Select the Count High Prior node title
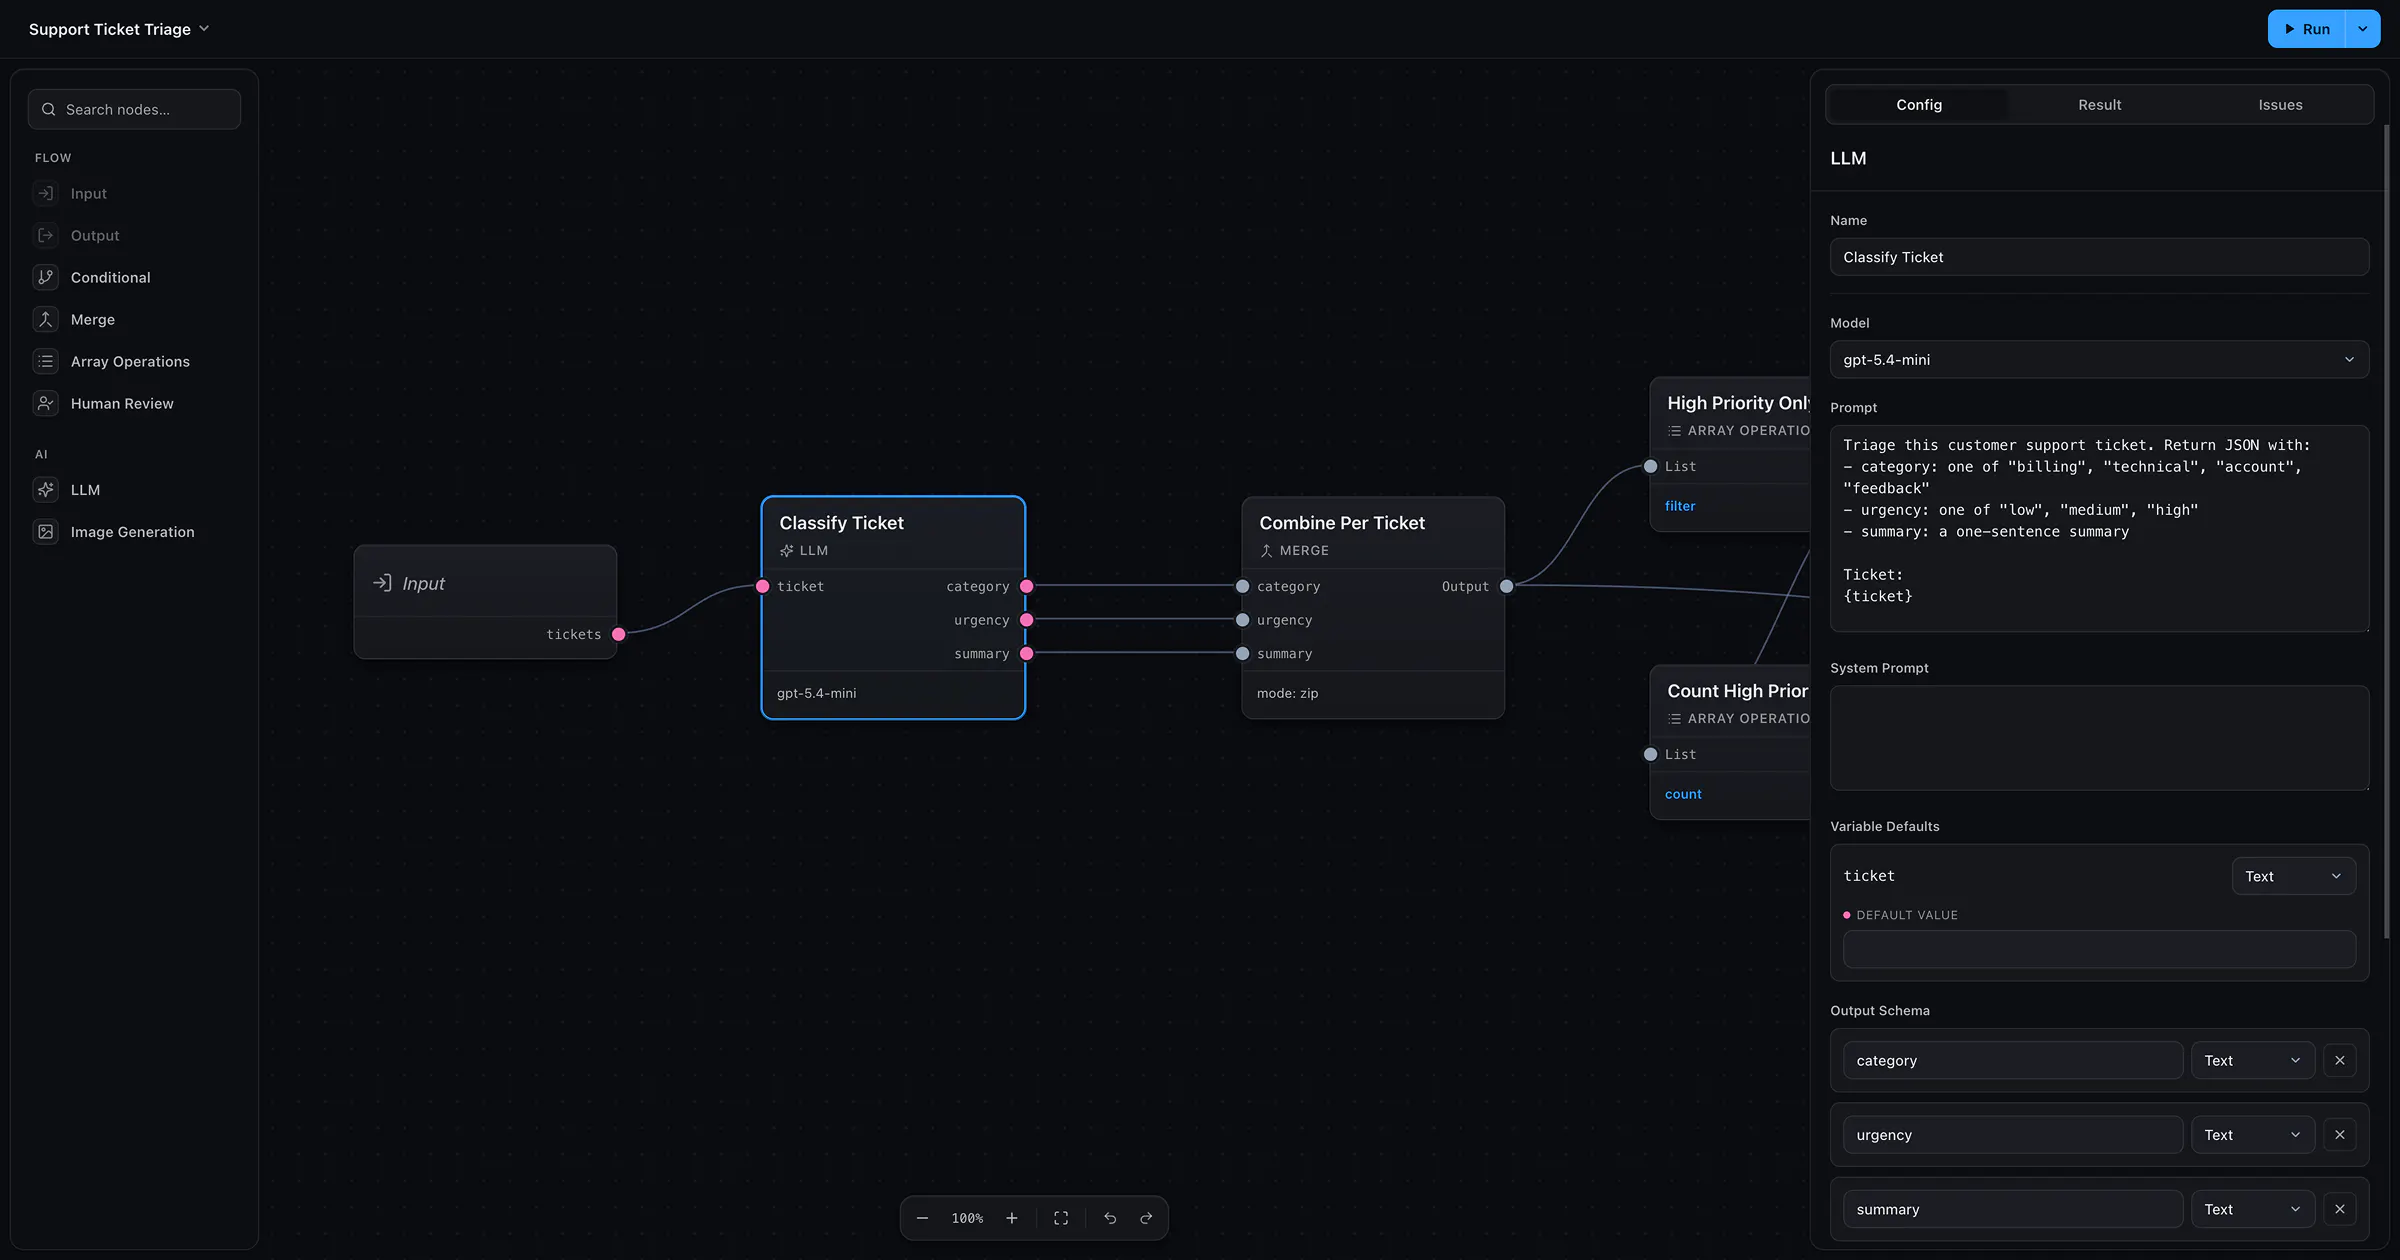Viewport: 2400px width, 1260px height. pyautogui.click(x=1738, y=691)
